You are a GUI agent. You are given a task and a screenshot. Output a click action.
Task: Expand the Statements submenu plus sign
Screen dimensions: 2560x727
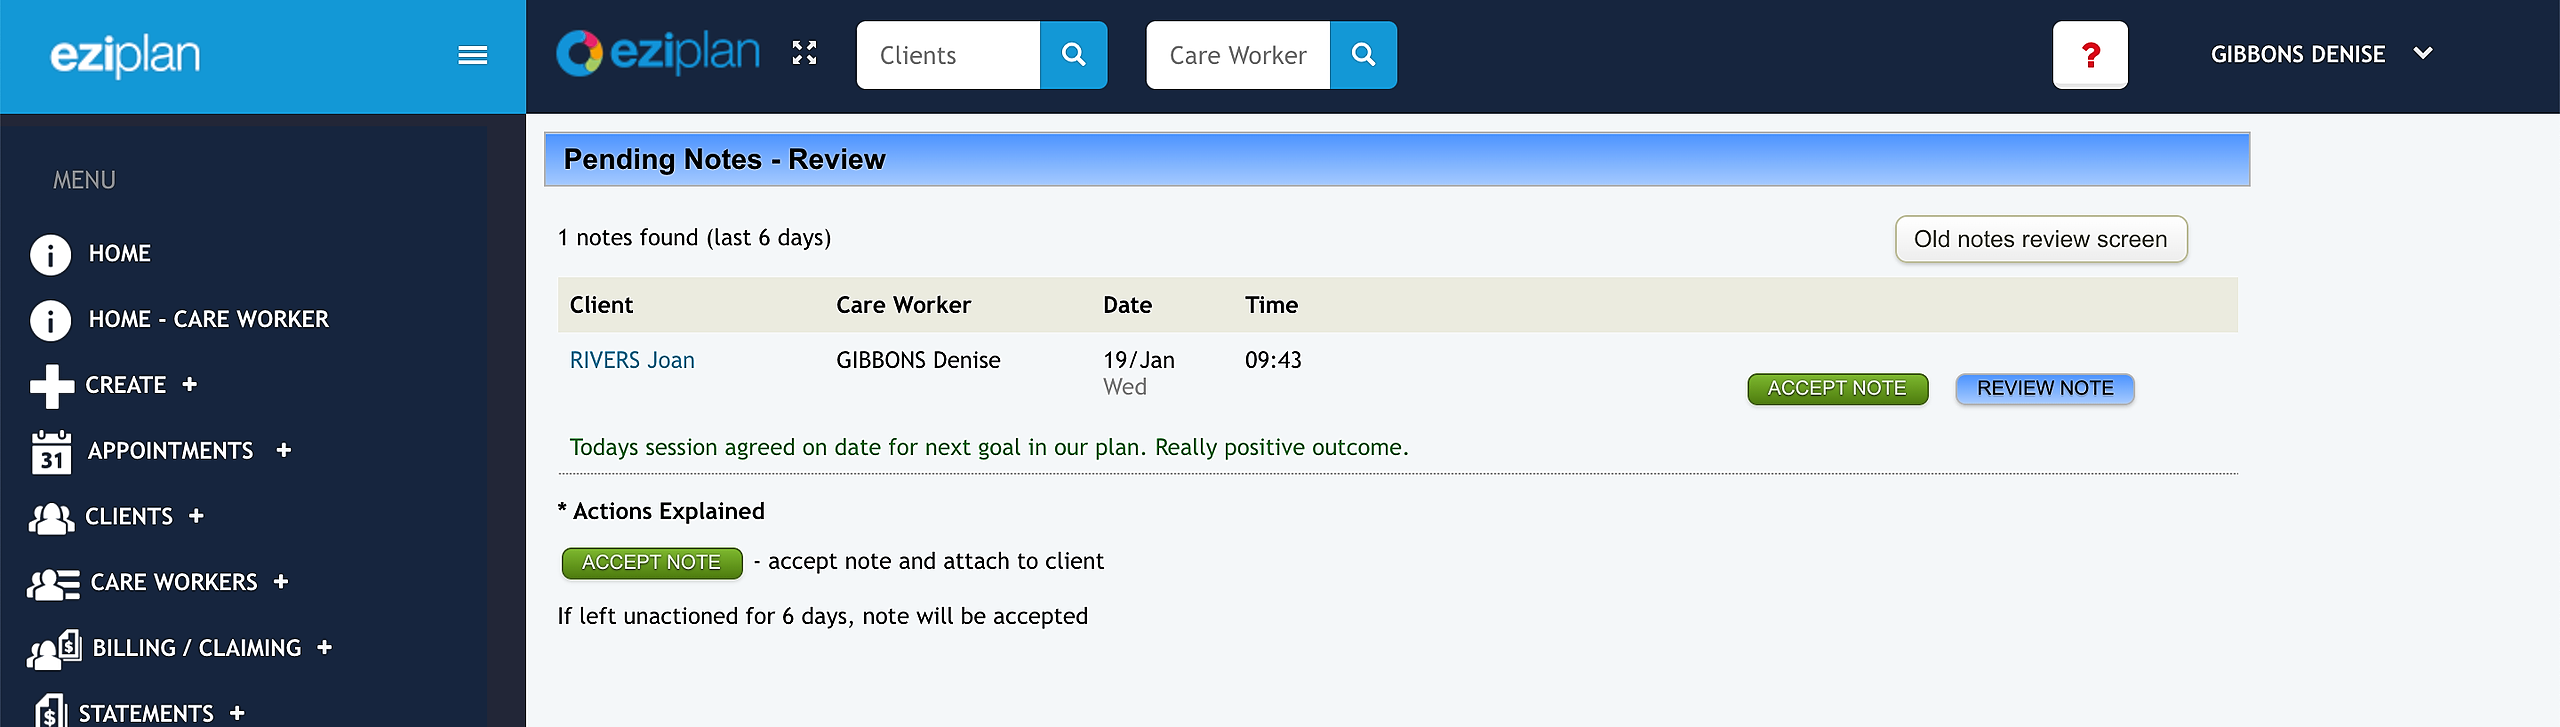tap(237, 713)
